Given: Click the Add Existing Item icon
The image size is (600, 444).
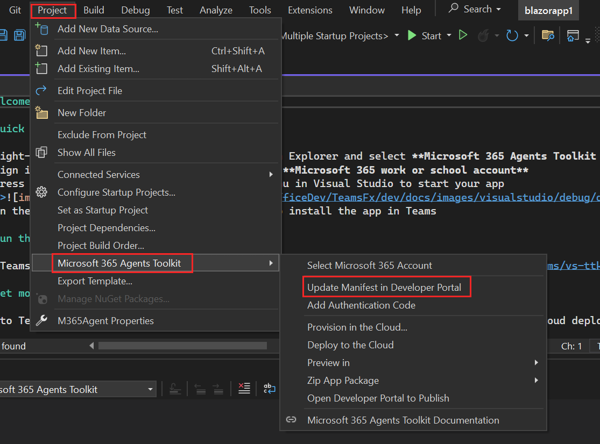Looking at the screenshot, I should [x=41, y=68].
